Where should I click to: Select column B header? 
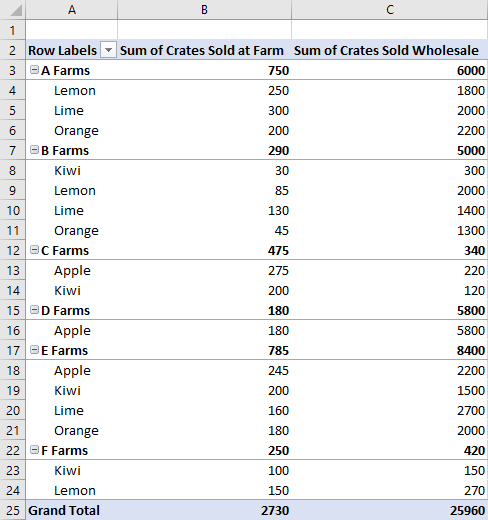(x=204, y=10)
